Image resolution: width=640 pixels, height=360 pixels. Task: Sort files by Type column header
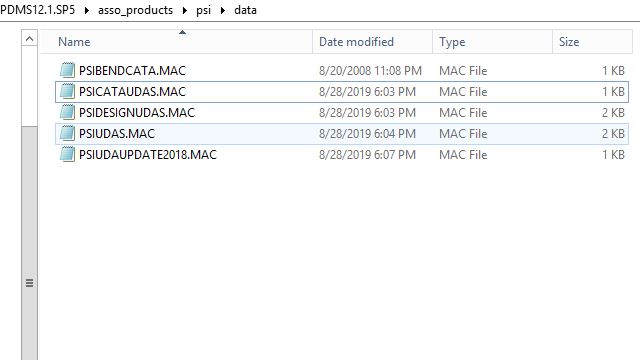point(492,42)
